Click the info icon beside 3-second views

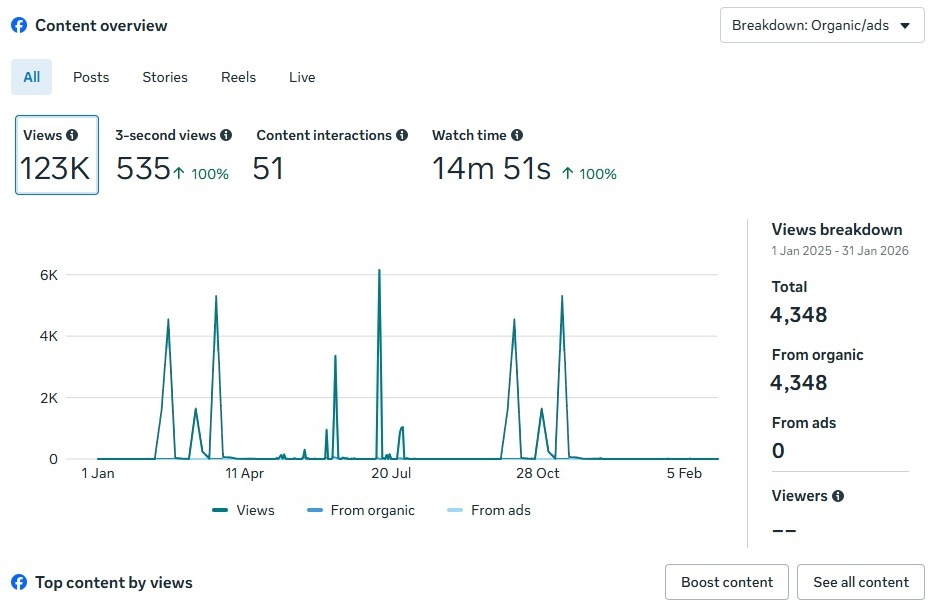tap(226, 135)
